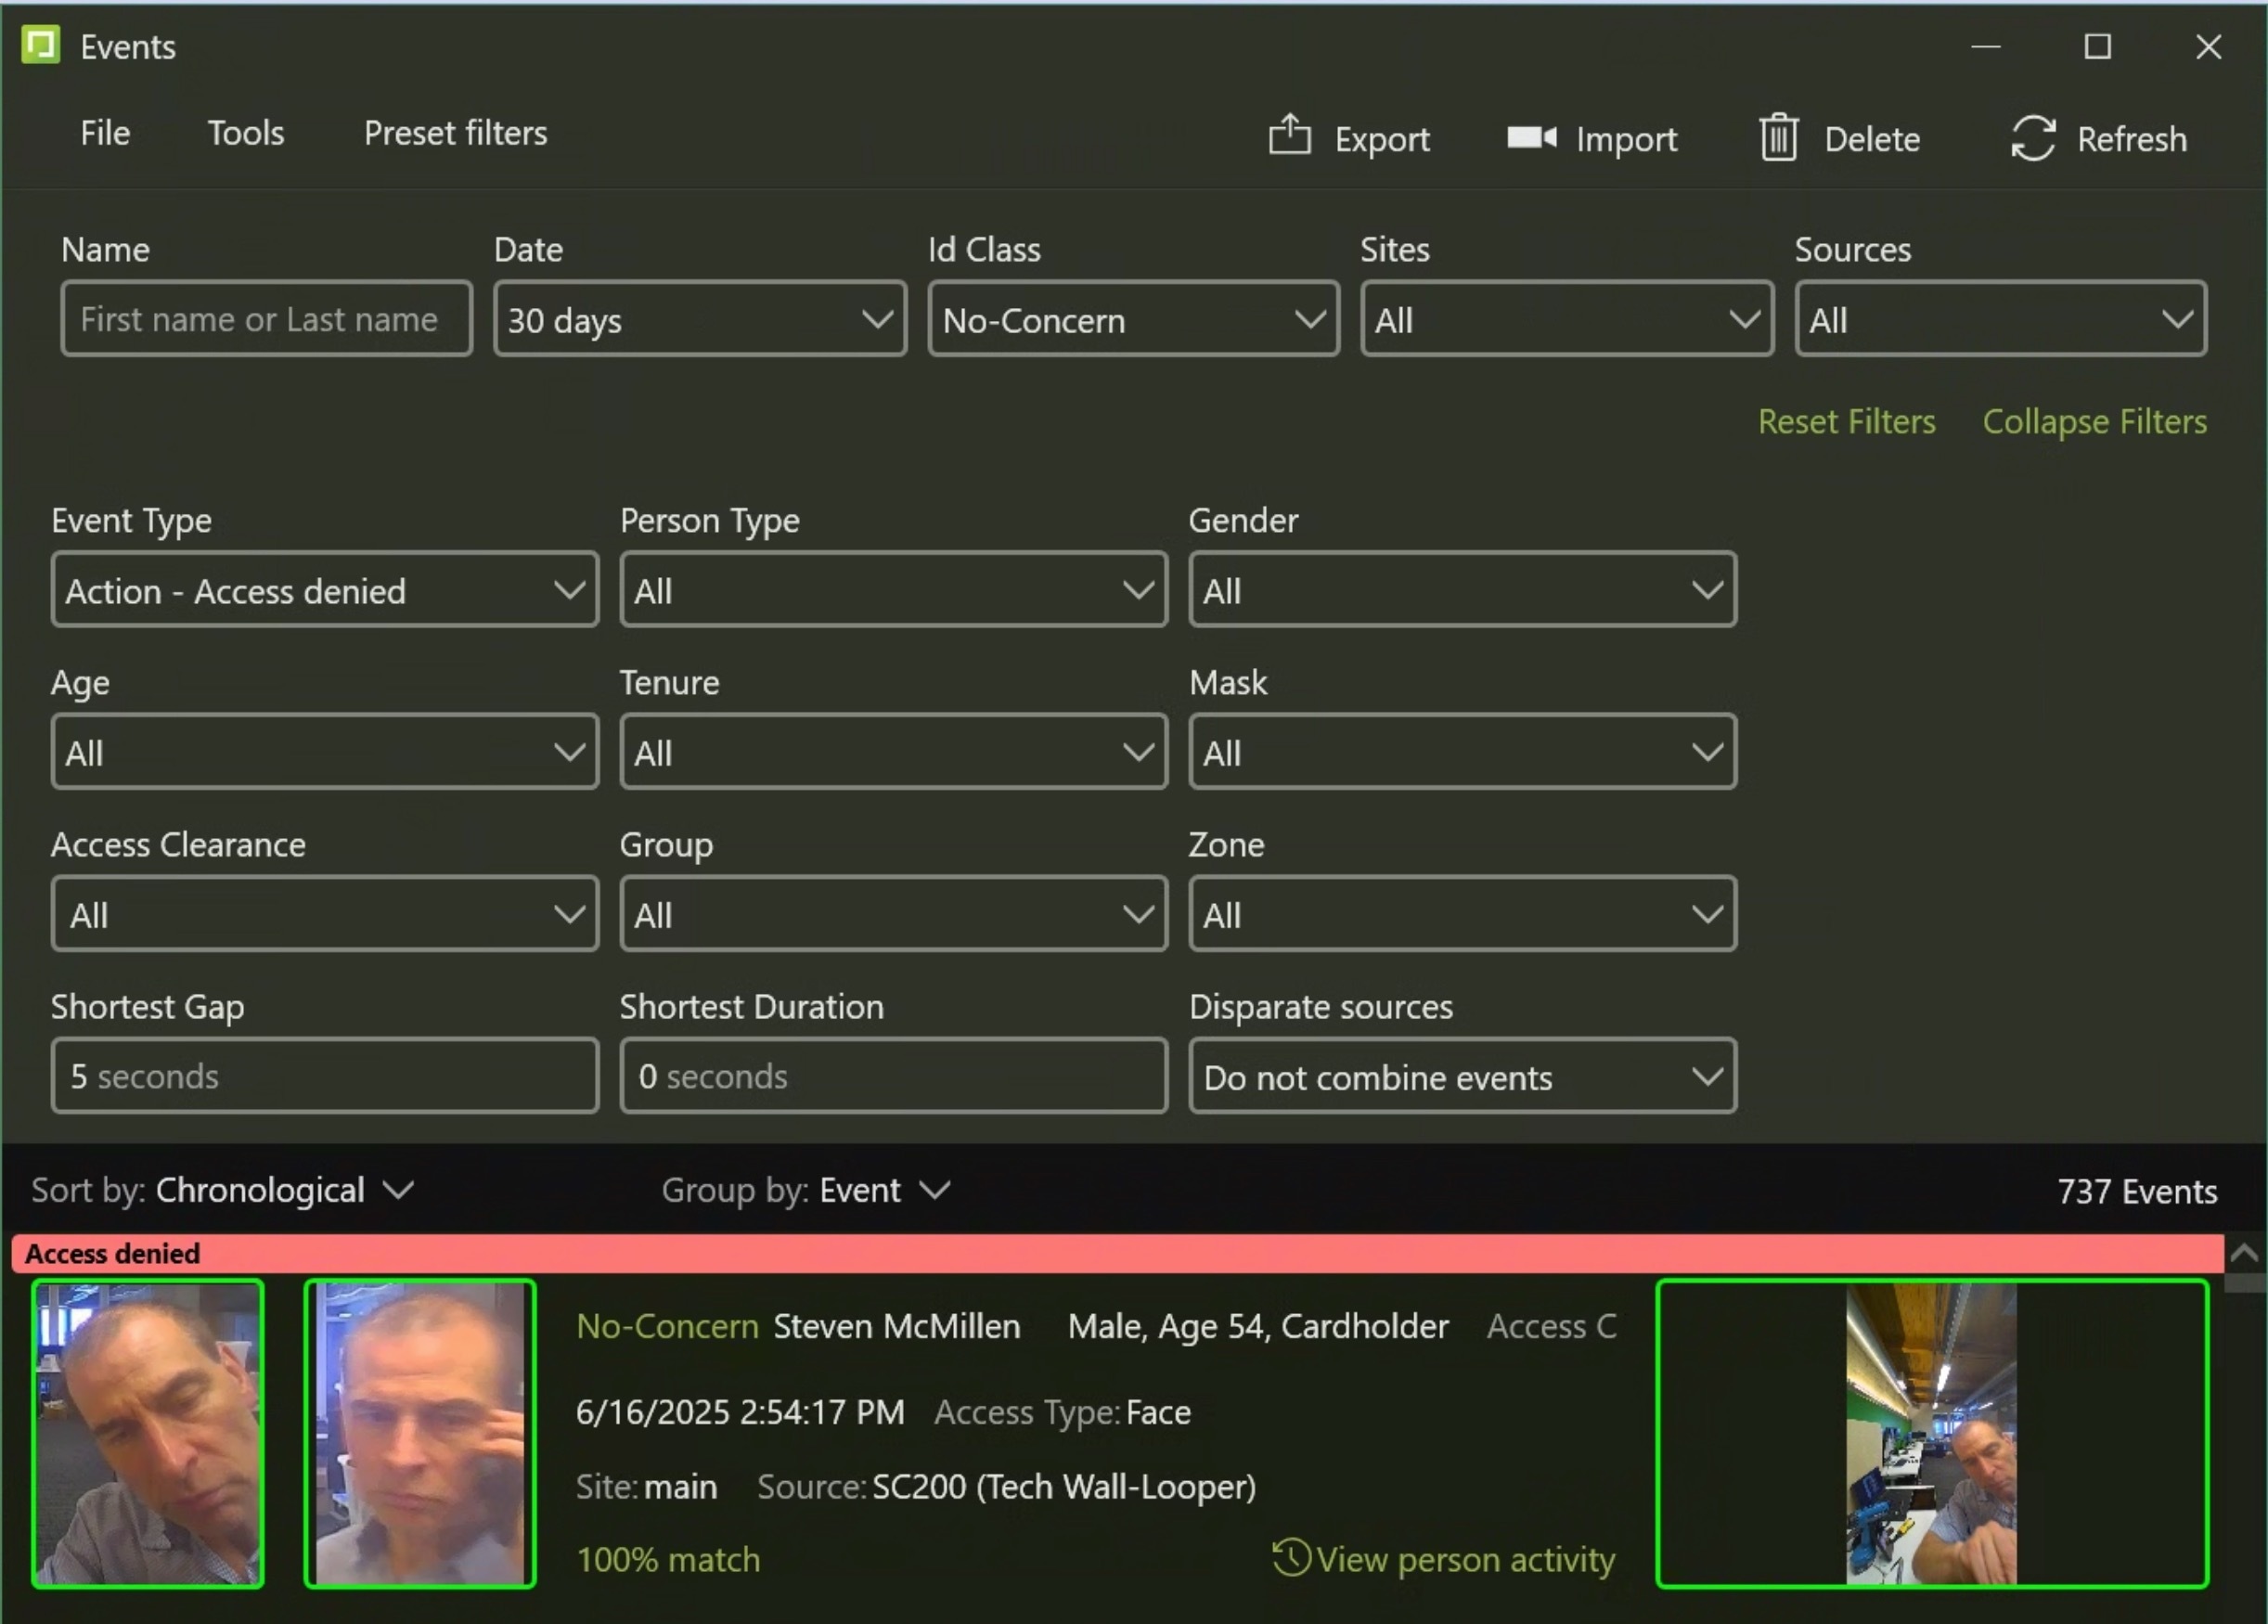Open the Event Type Access denied dropdown
The image size is (2268, 1624).
(325, 591)
